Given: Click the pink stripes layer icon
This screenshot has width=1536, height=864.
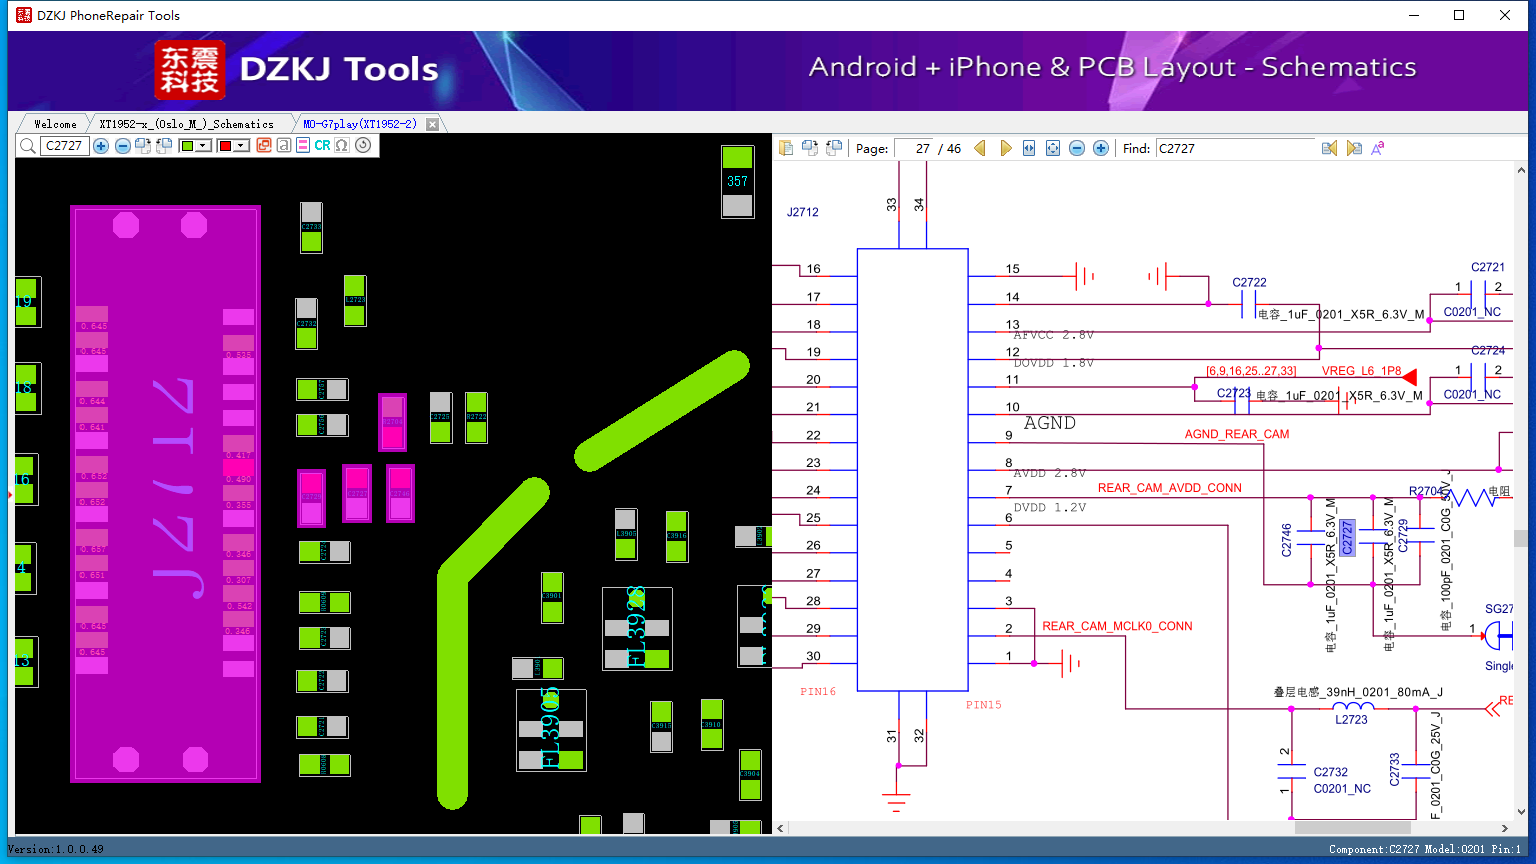Looking at the screenshot, I should (x=303, y=145).
